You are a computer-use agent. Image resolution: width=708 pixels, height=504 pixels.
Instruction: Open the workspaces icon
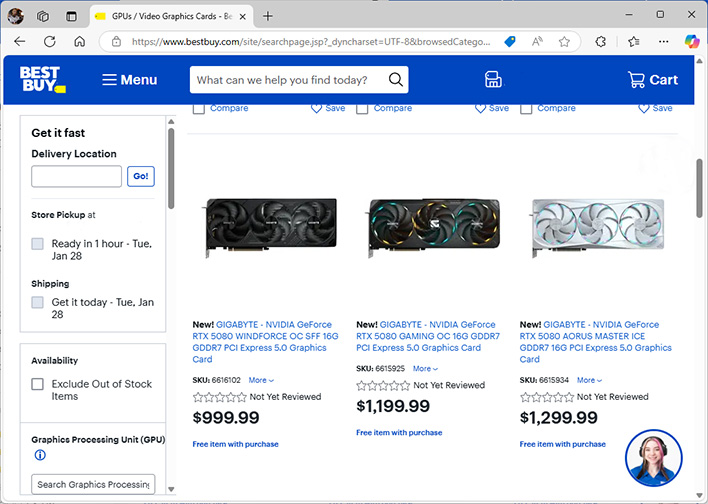[43, 16]
